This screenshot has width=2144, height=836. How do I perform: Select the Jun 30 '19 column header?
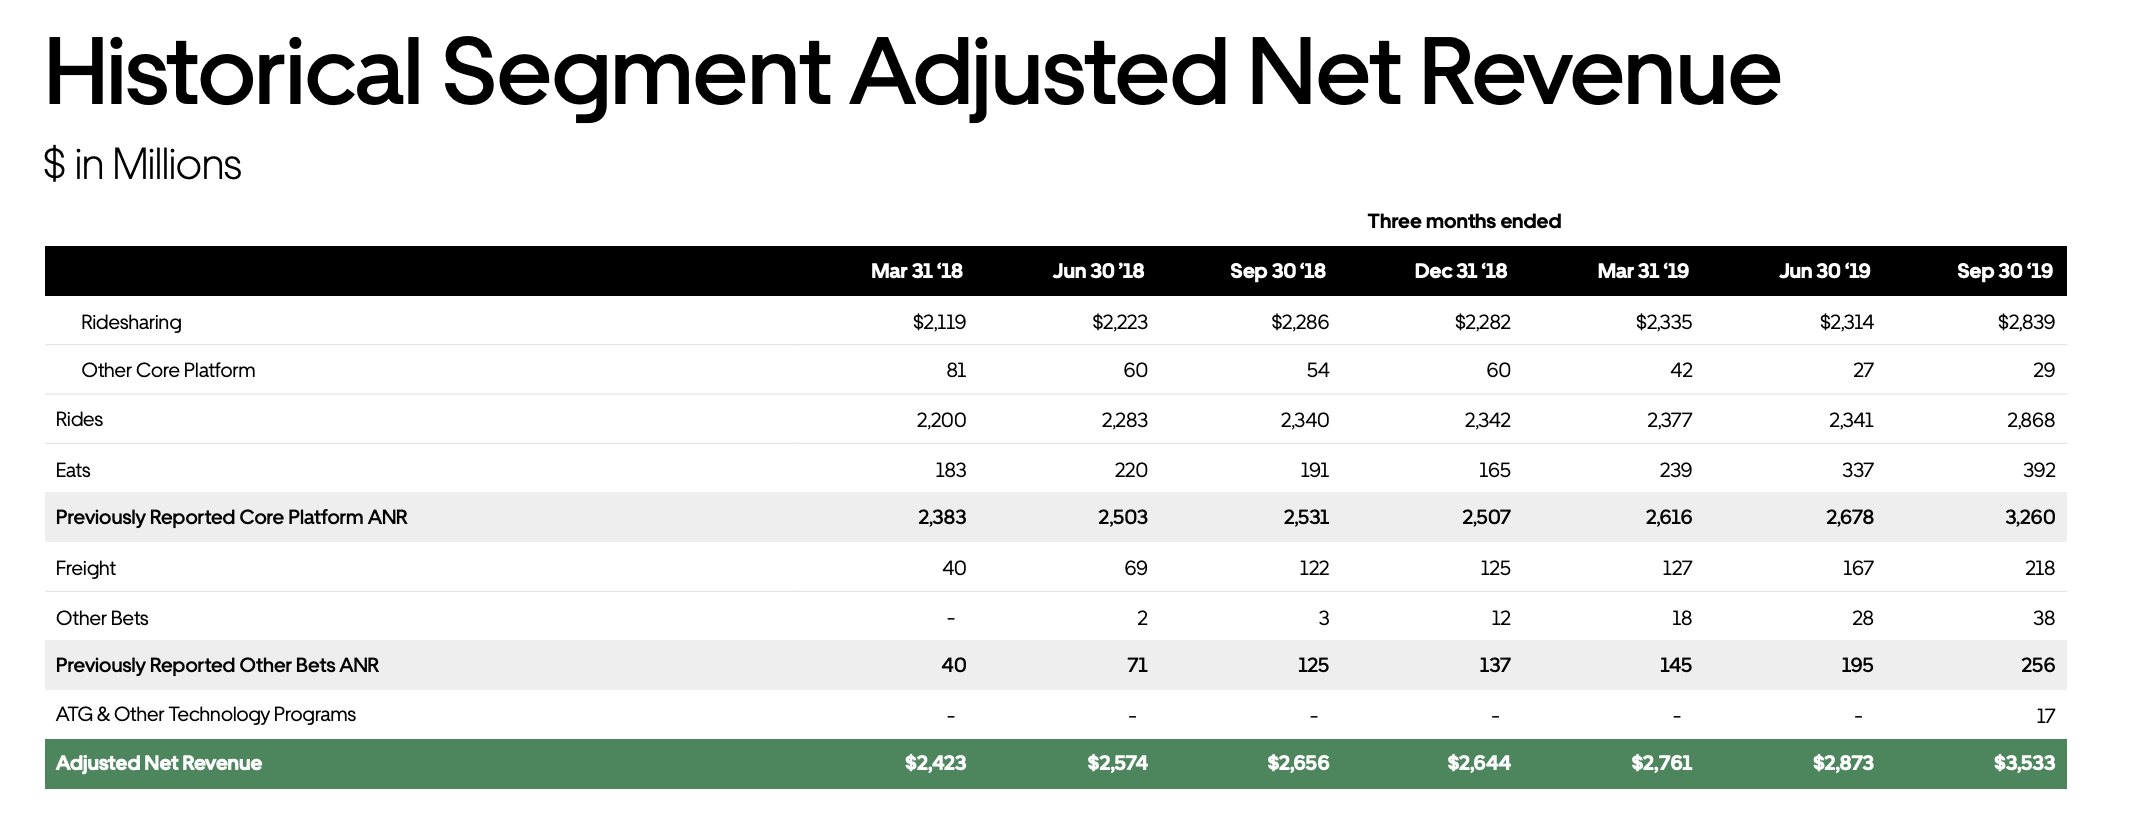coord(1824,271)
